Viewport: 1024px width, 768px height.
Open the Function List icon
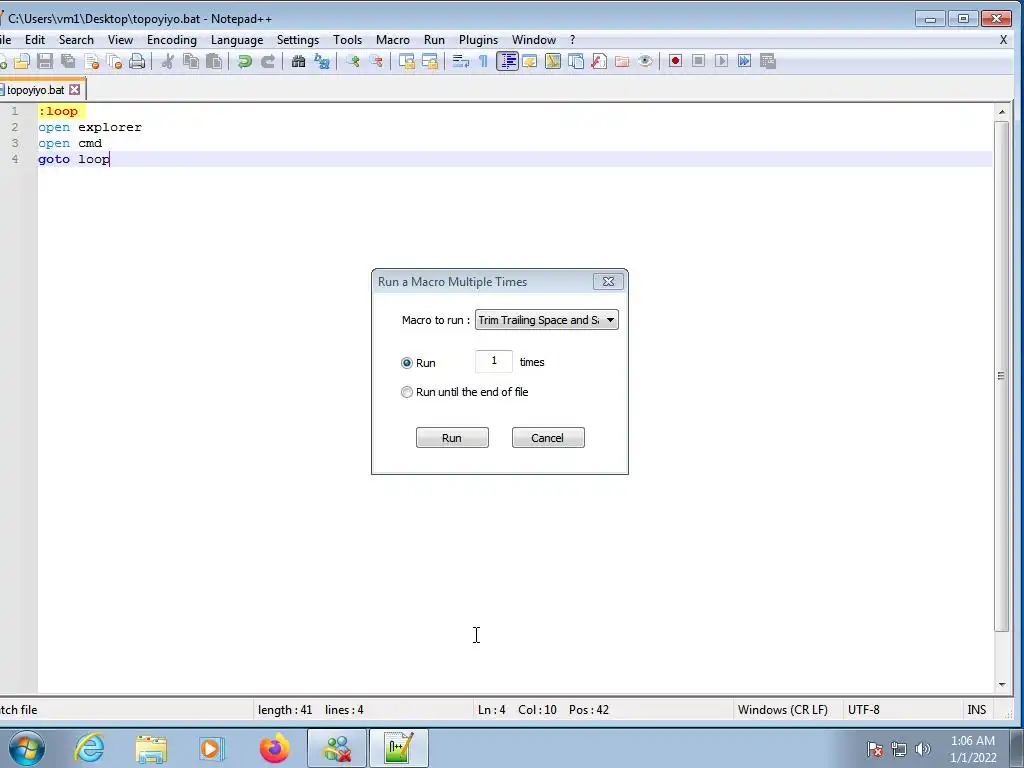(599, 61)
